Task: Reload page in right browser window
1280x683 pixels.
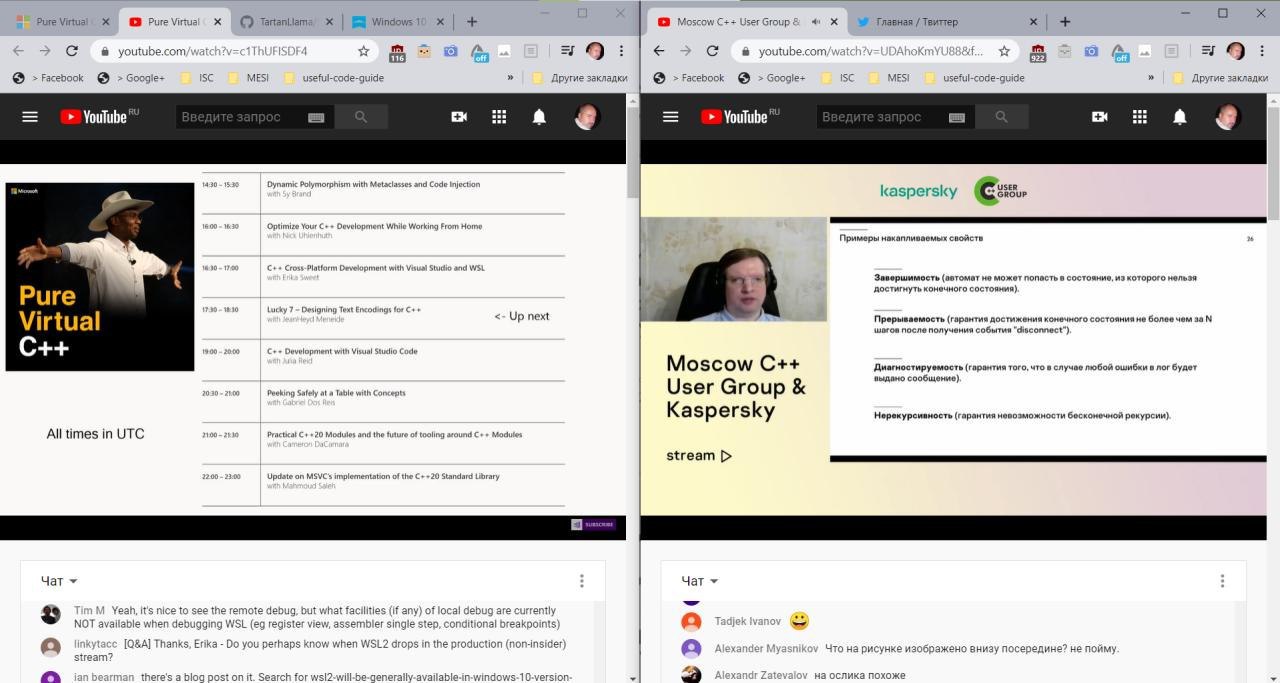Action: [x=712, y=51]
